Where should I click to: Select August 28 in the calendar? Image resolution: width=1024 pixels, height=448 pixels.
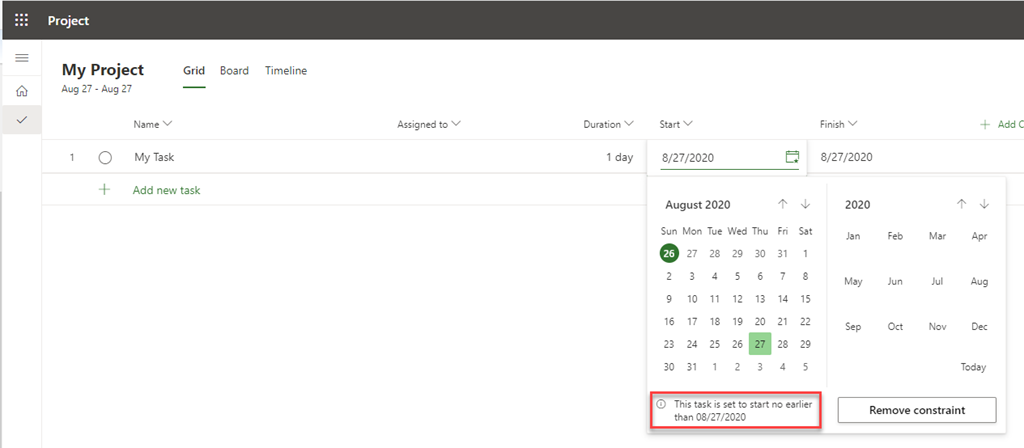tap(783, 344)
